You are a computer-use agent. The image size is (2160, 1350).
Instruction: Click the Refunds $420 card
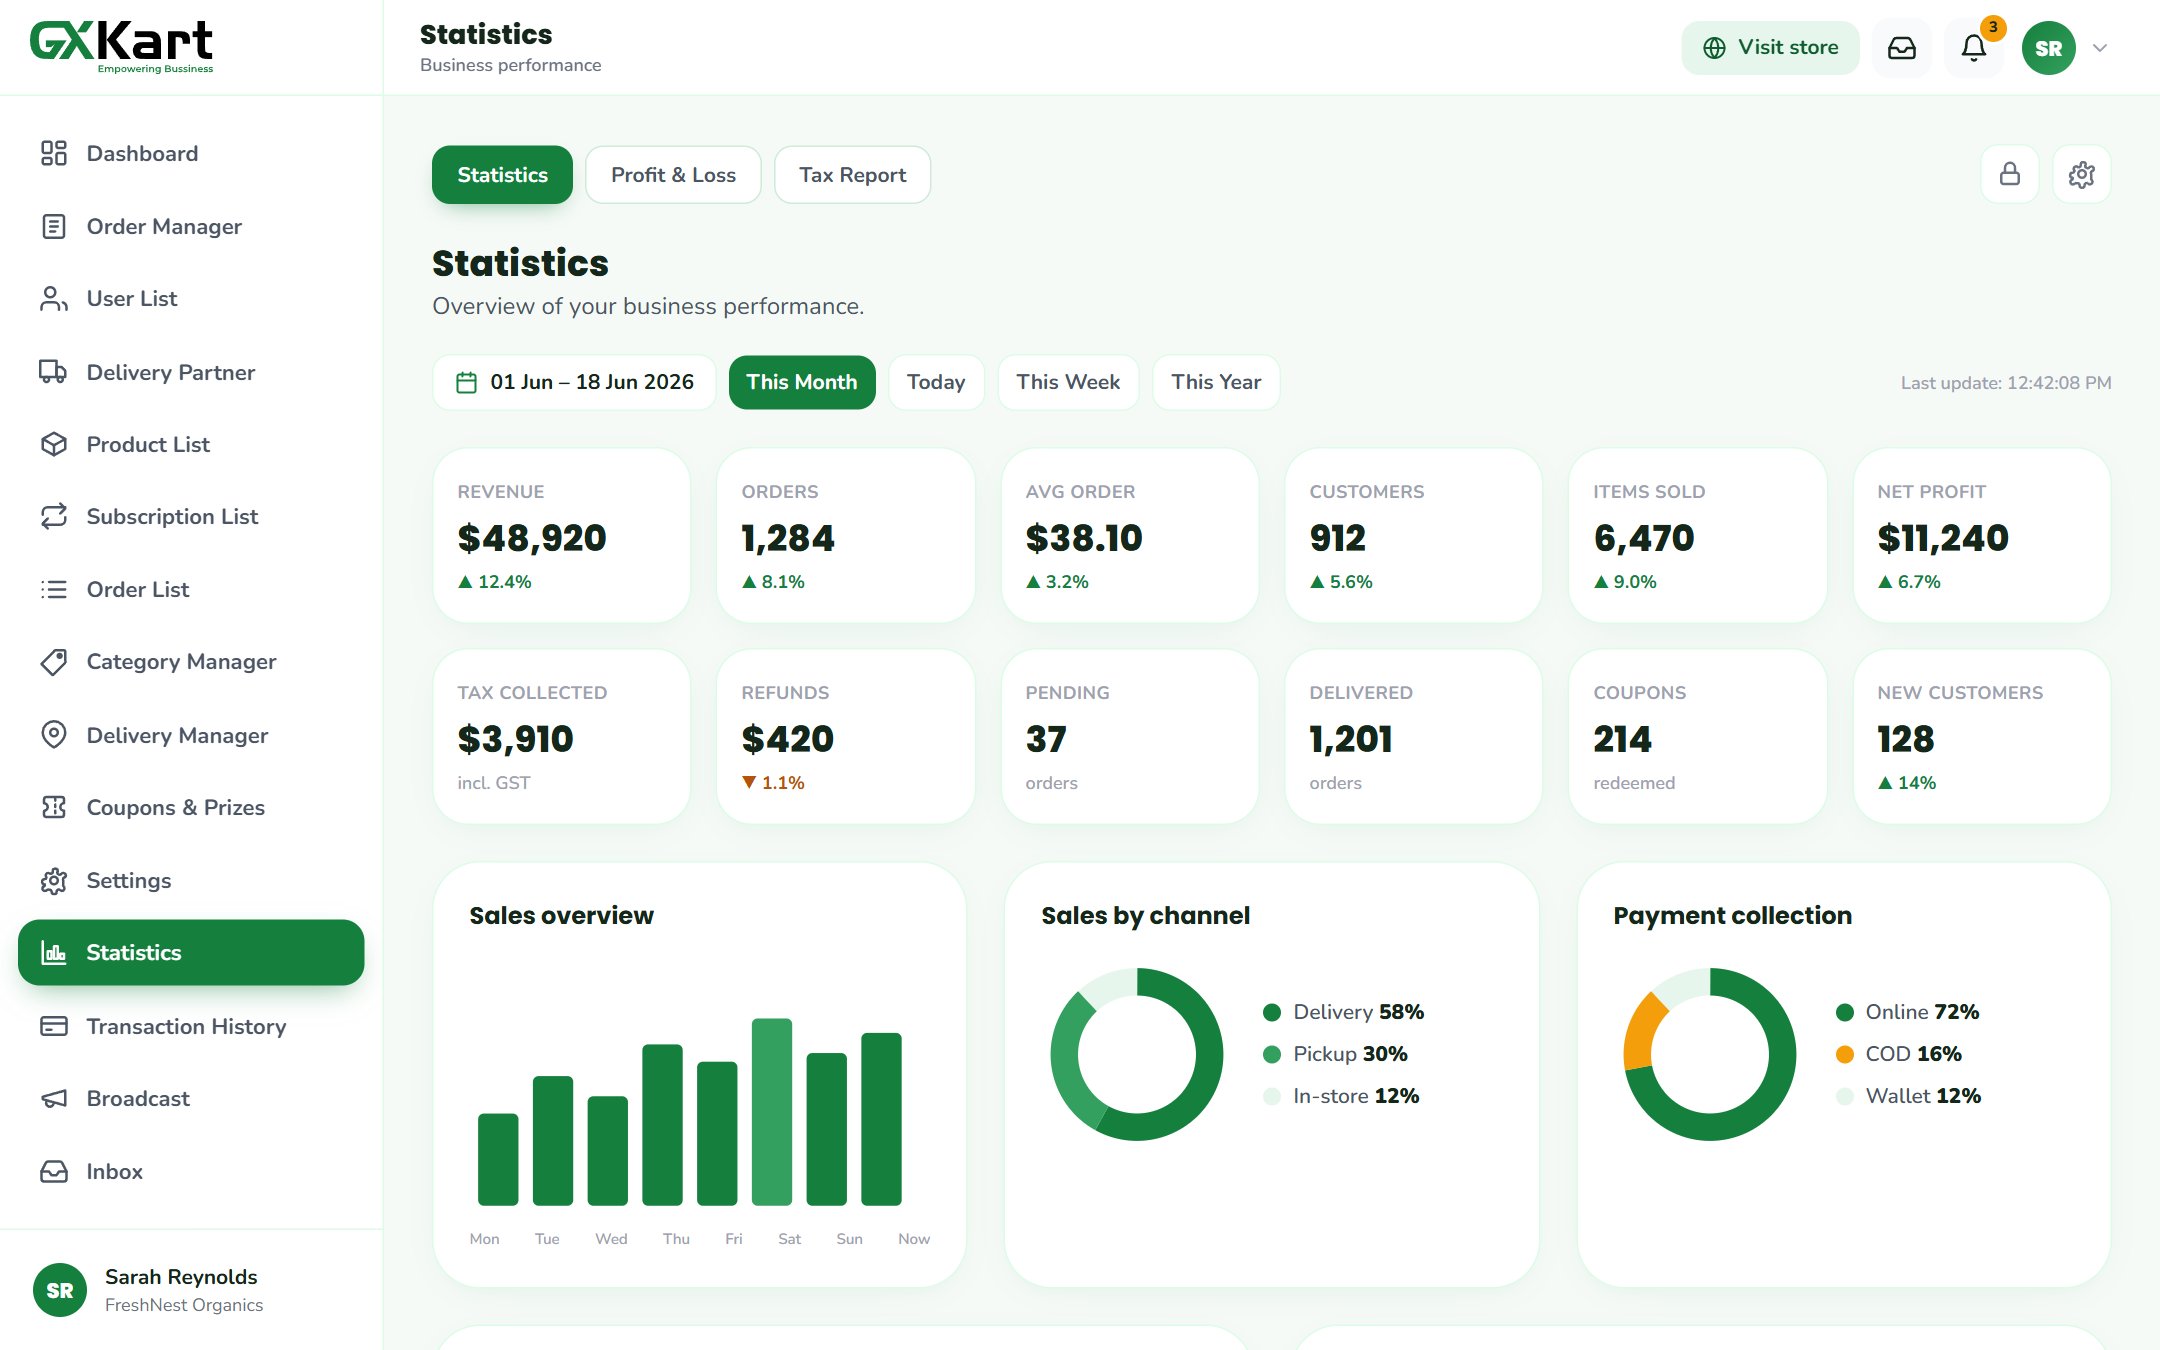(x=845, y=736)
